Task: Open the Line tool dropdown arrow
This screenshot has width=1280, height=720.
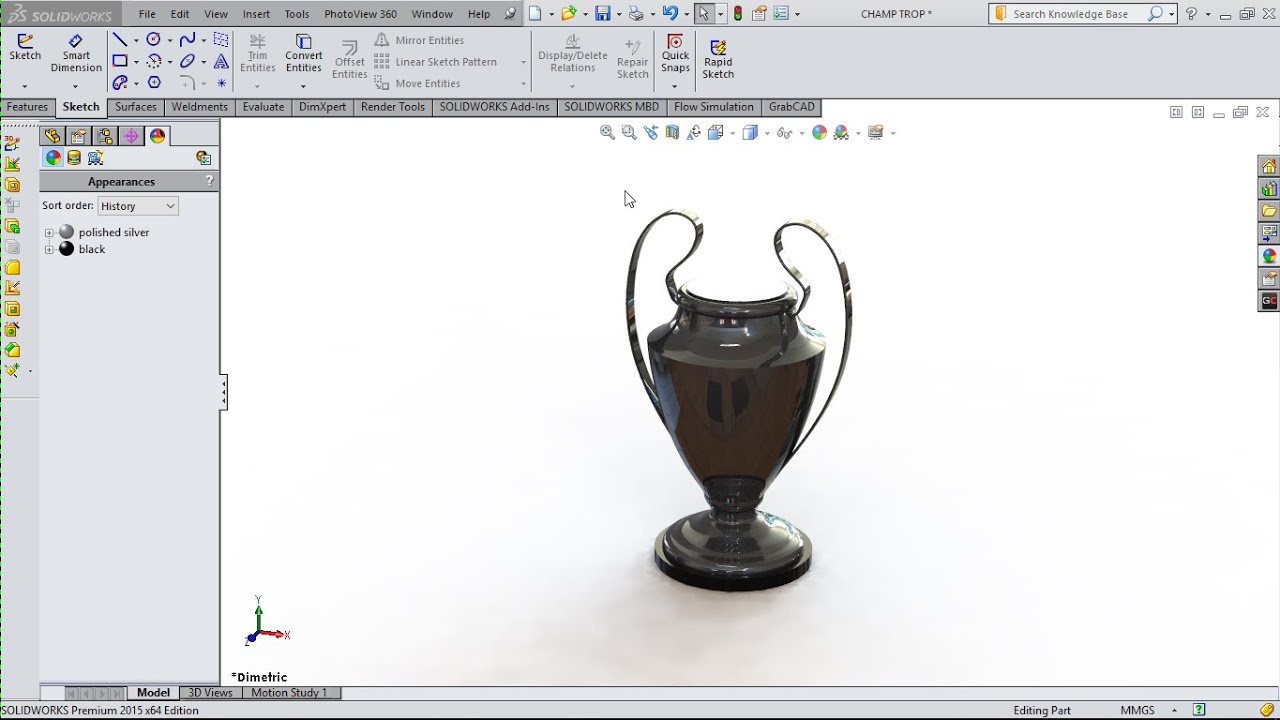Action: 135,40
